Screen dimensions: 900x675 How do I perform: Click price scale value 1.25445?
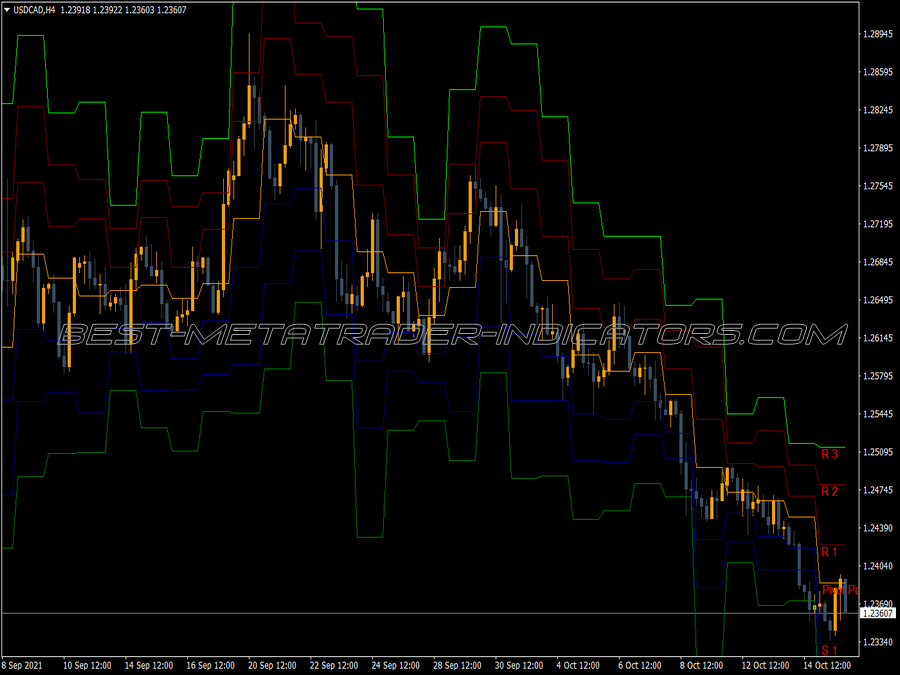click(878, 414)
